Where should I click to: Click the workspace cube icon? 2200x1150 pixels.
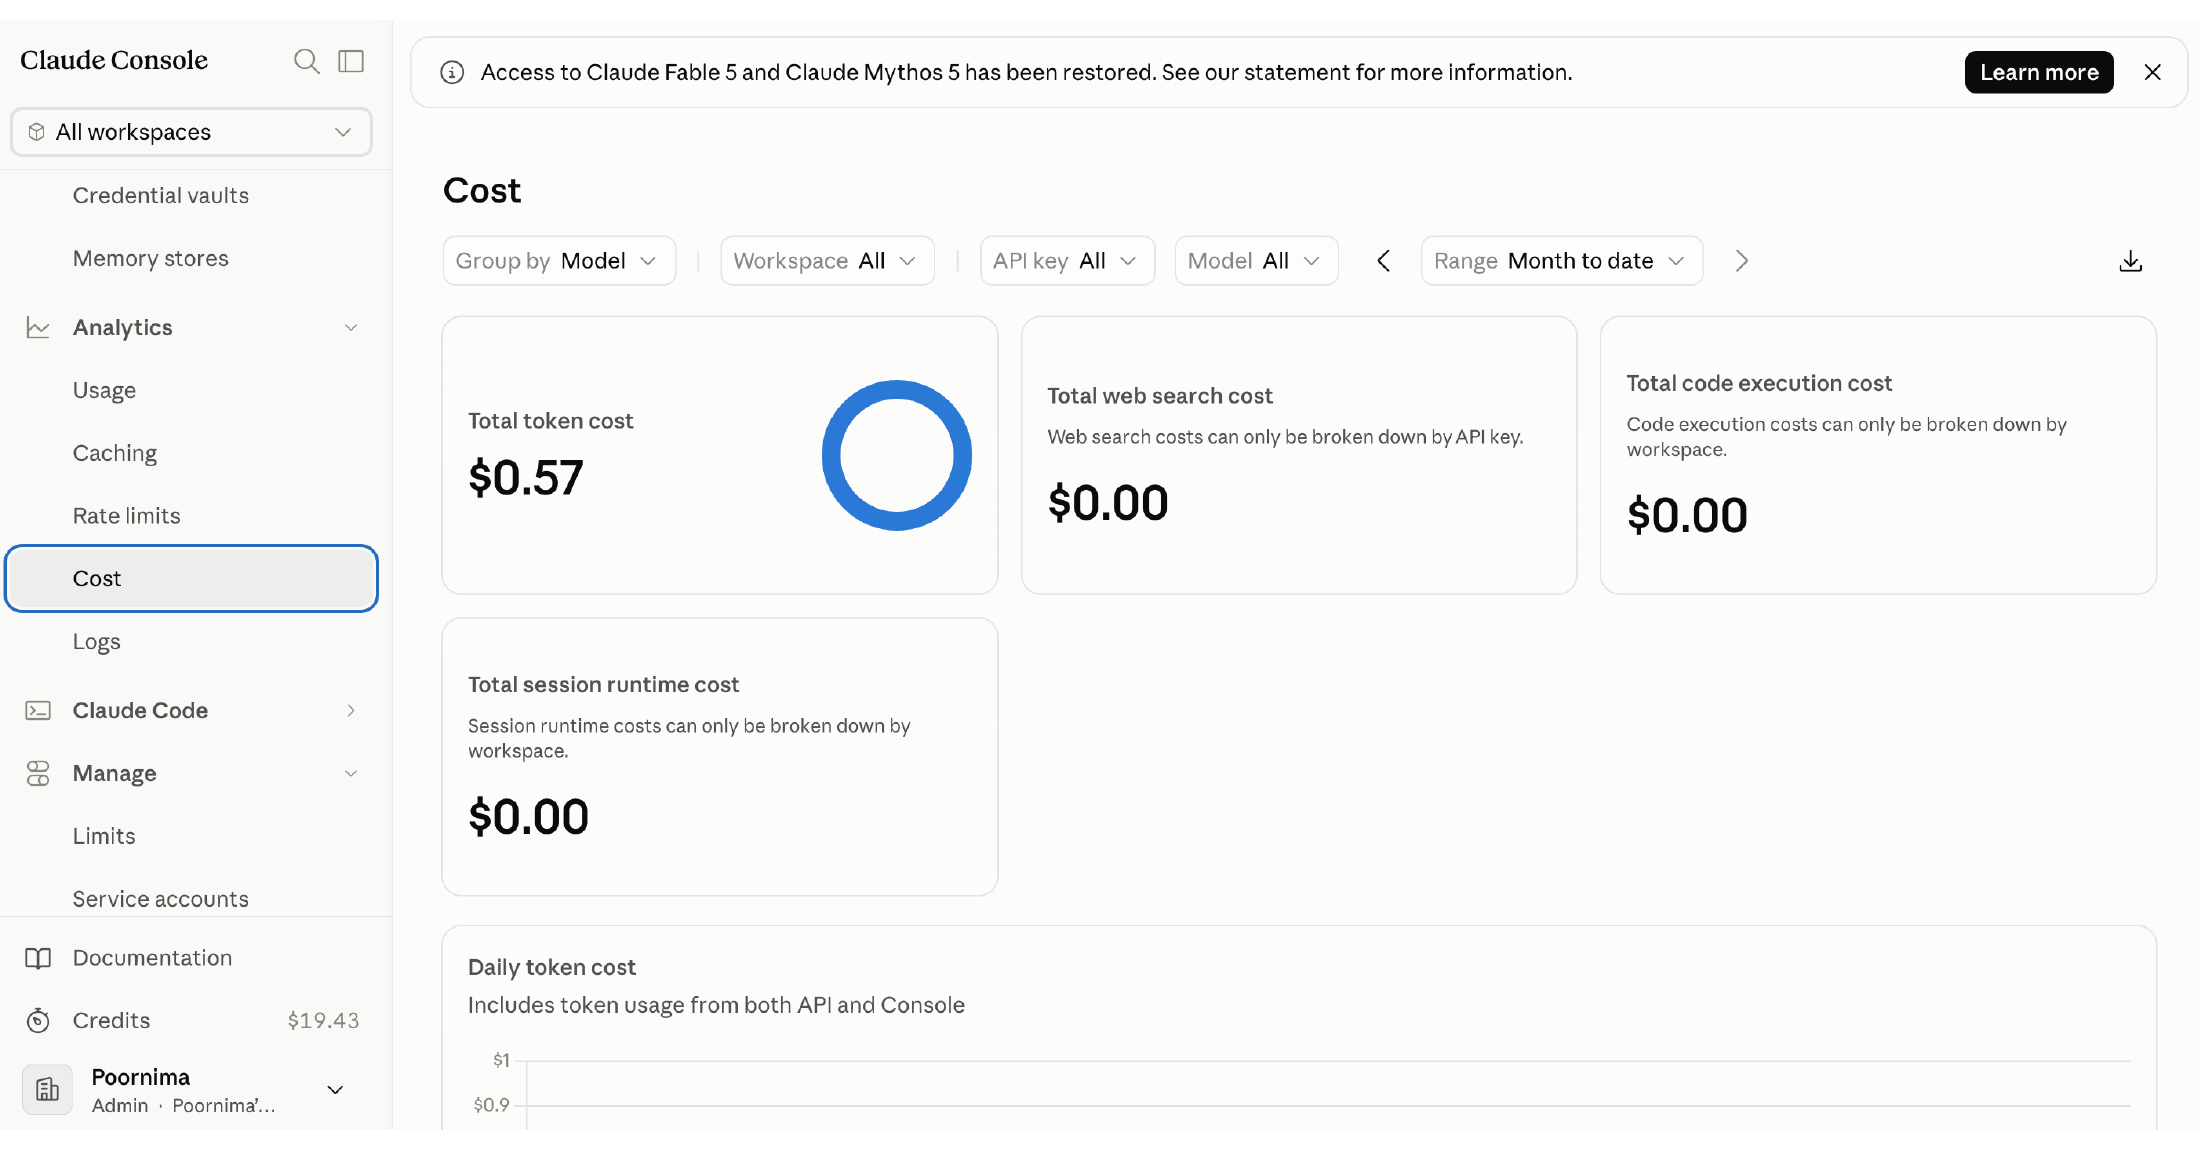pyautogui.click(x=37, y=132)
